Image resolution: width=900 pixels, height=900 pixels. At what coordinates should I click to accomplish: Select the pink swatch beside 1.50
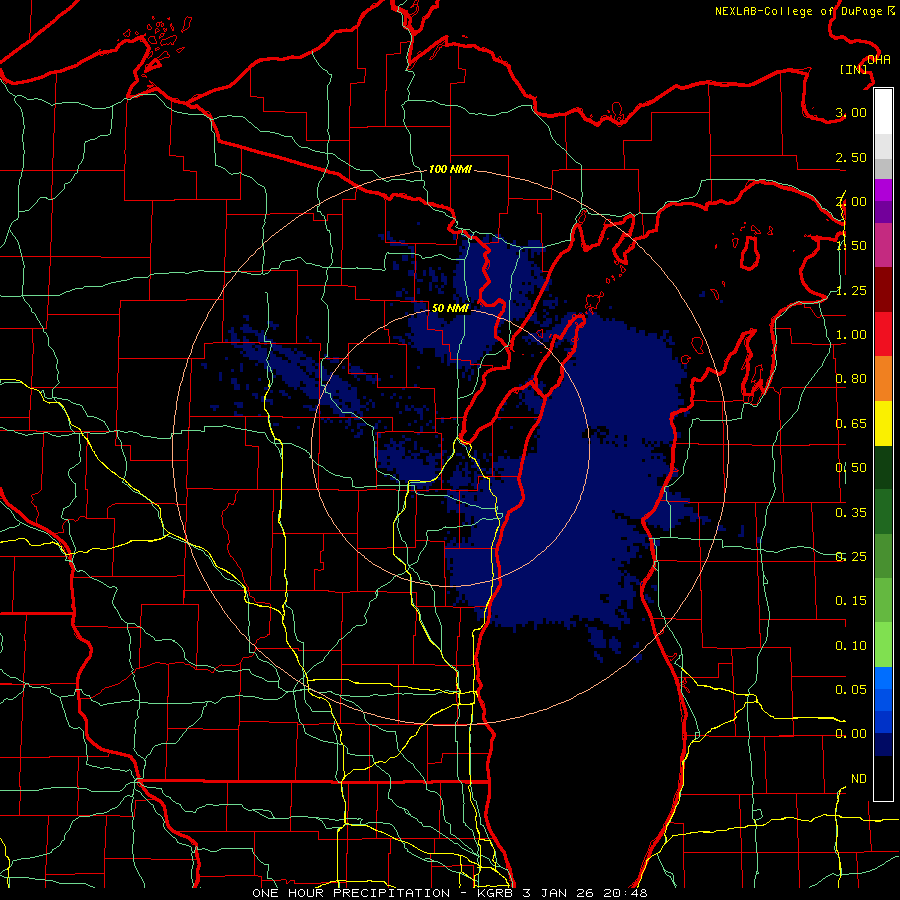click(x=883, y=245)
